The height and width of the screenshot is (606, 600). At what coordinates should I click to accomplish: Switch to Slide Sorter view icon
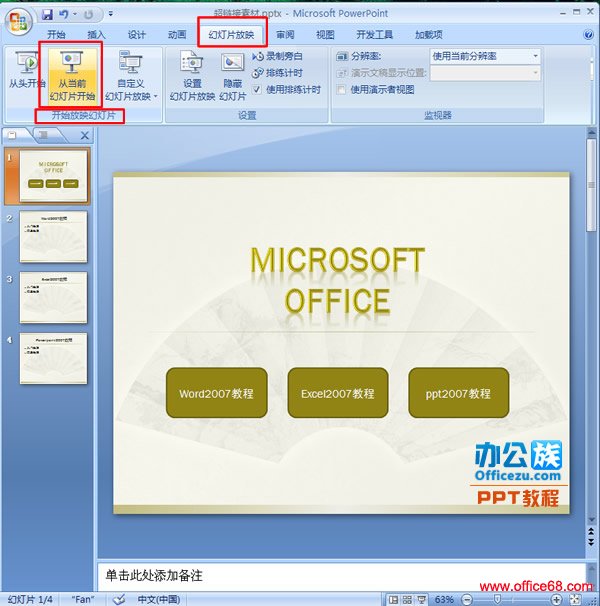407,599
